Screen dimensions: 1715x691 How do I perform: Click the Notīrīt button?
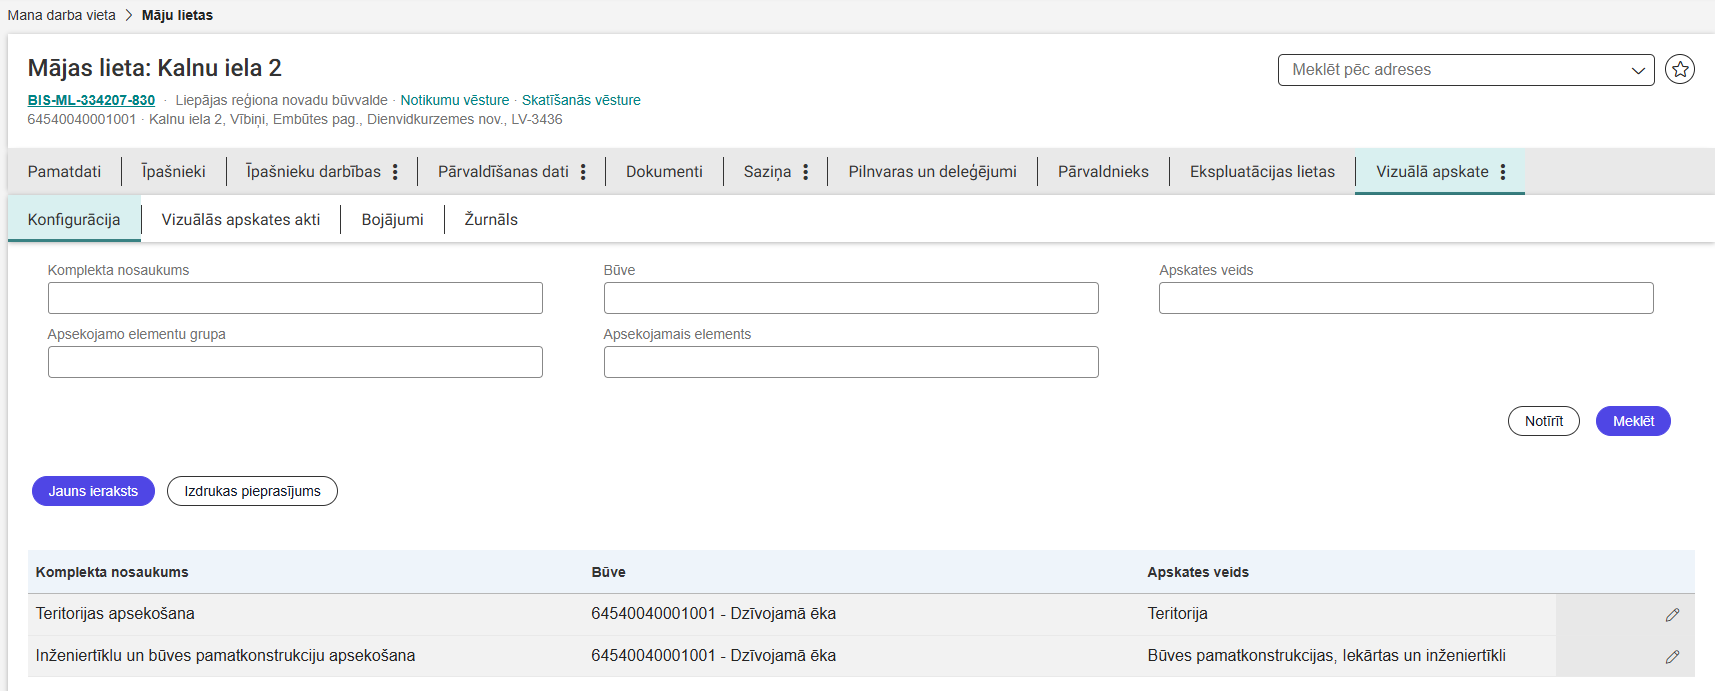pyautogui.click(x=1543, y=421)
